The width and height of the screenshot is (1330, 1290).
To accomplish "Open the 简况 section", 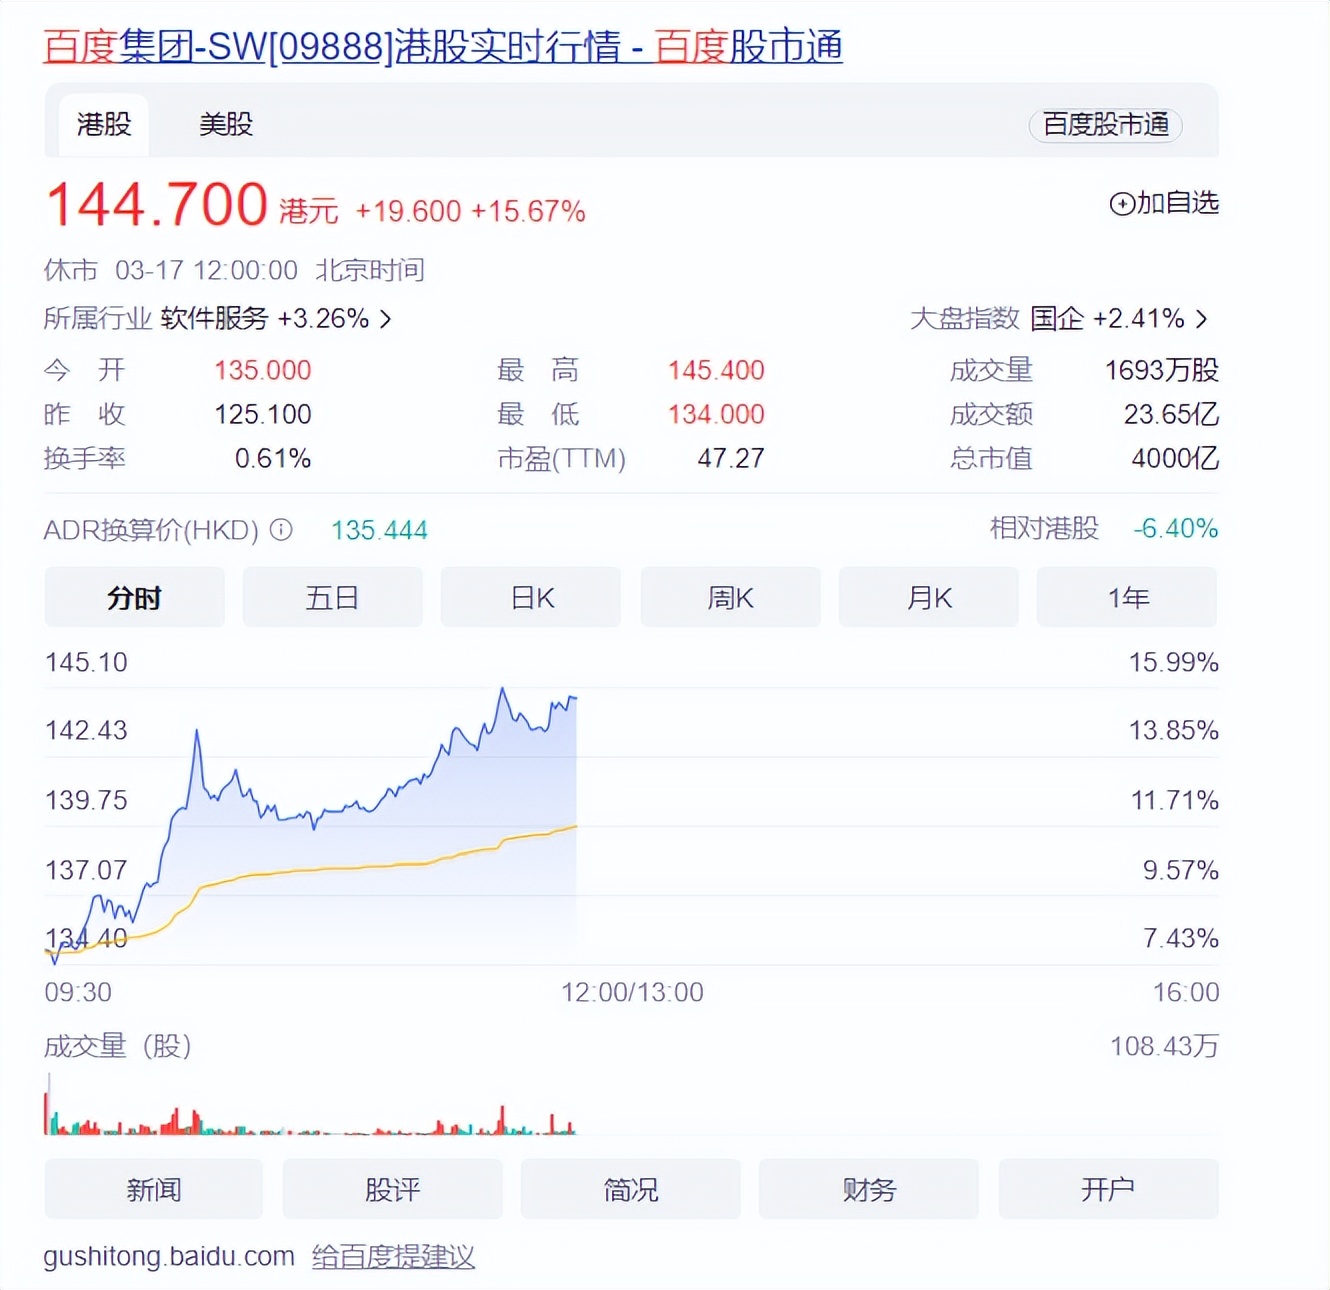I will point(631,1189).
